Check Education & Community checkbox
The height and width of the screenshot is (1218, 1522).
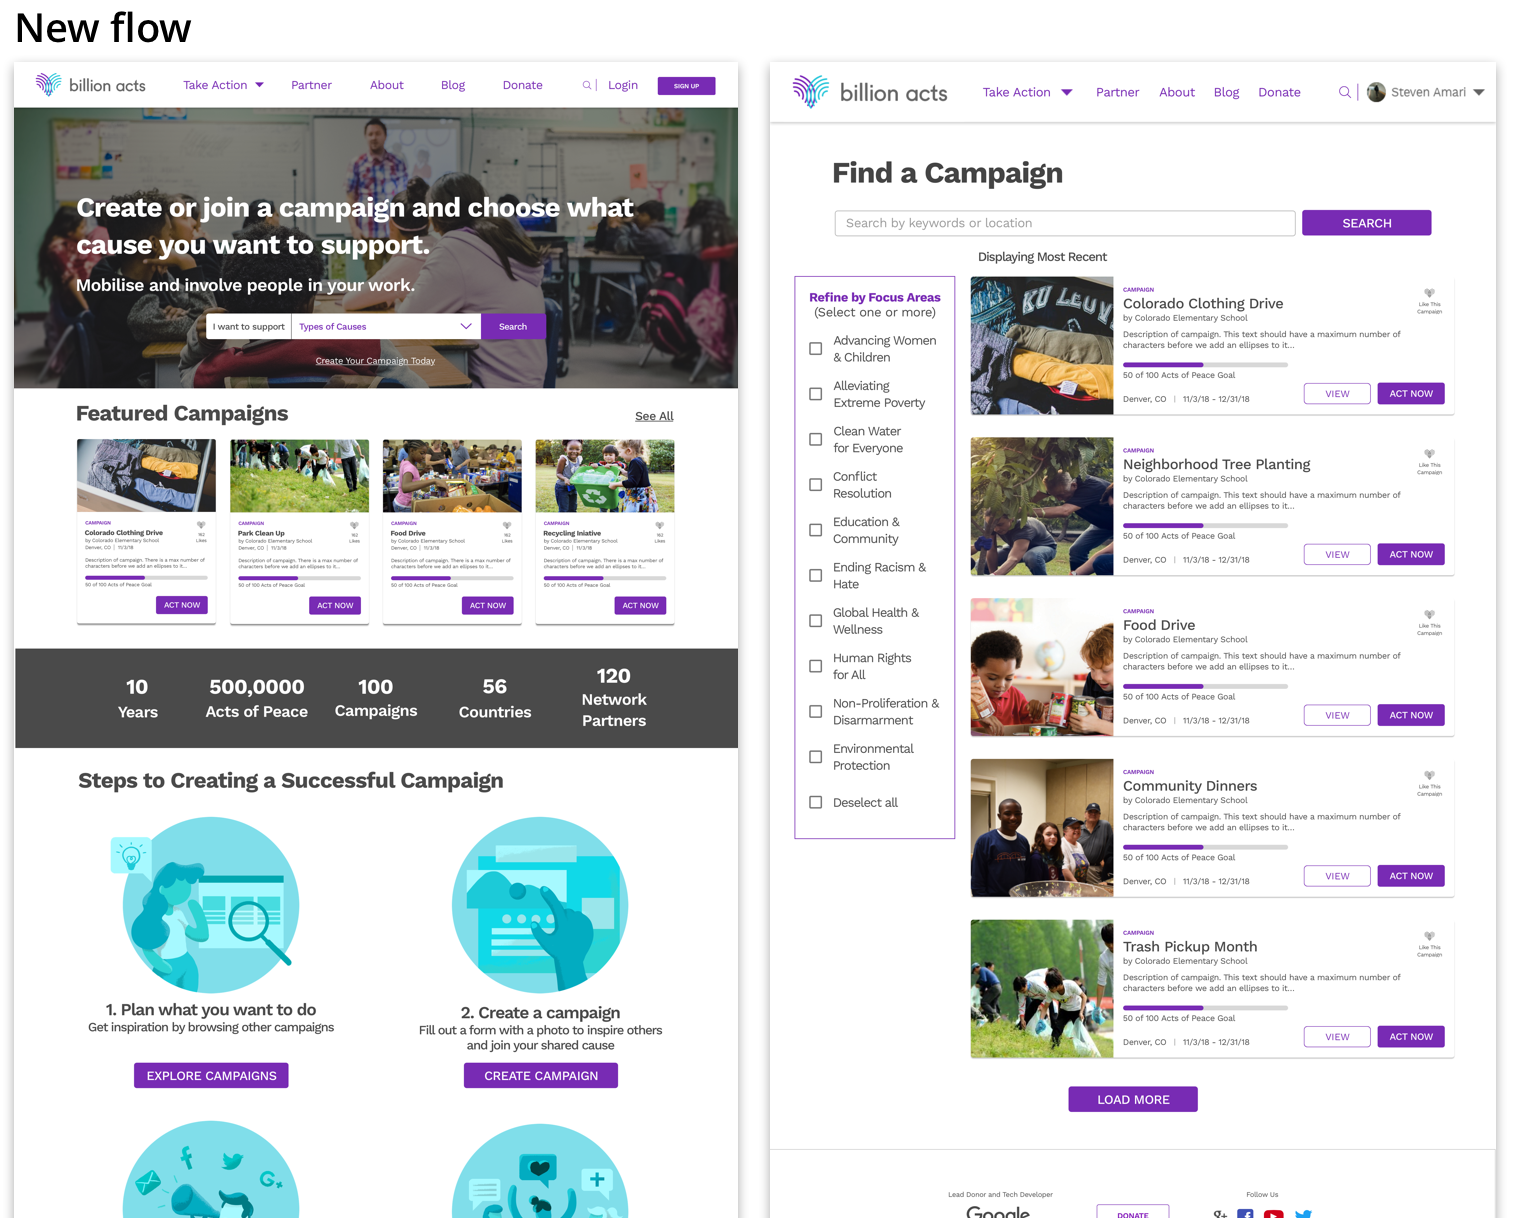[816, 530]
